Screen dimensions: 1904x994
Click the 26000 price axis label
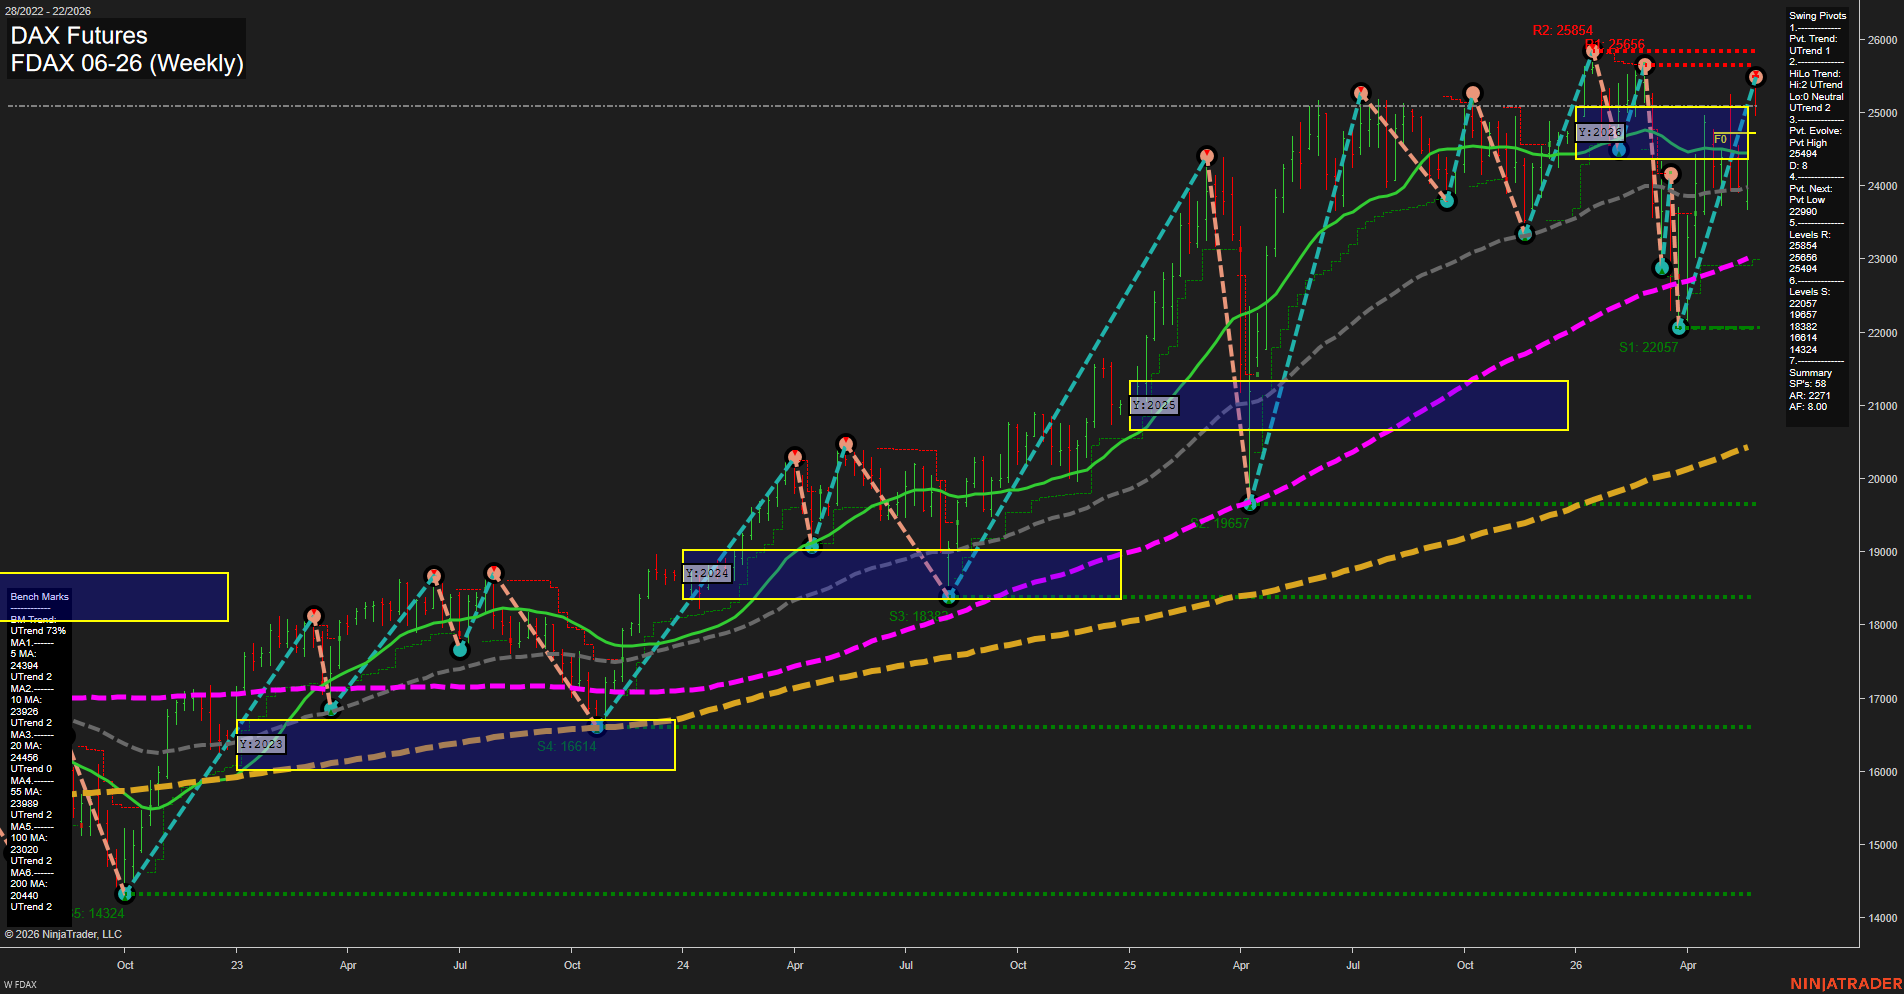point(1882,40)
